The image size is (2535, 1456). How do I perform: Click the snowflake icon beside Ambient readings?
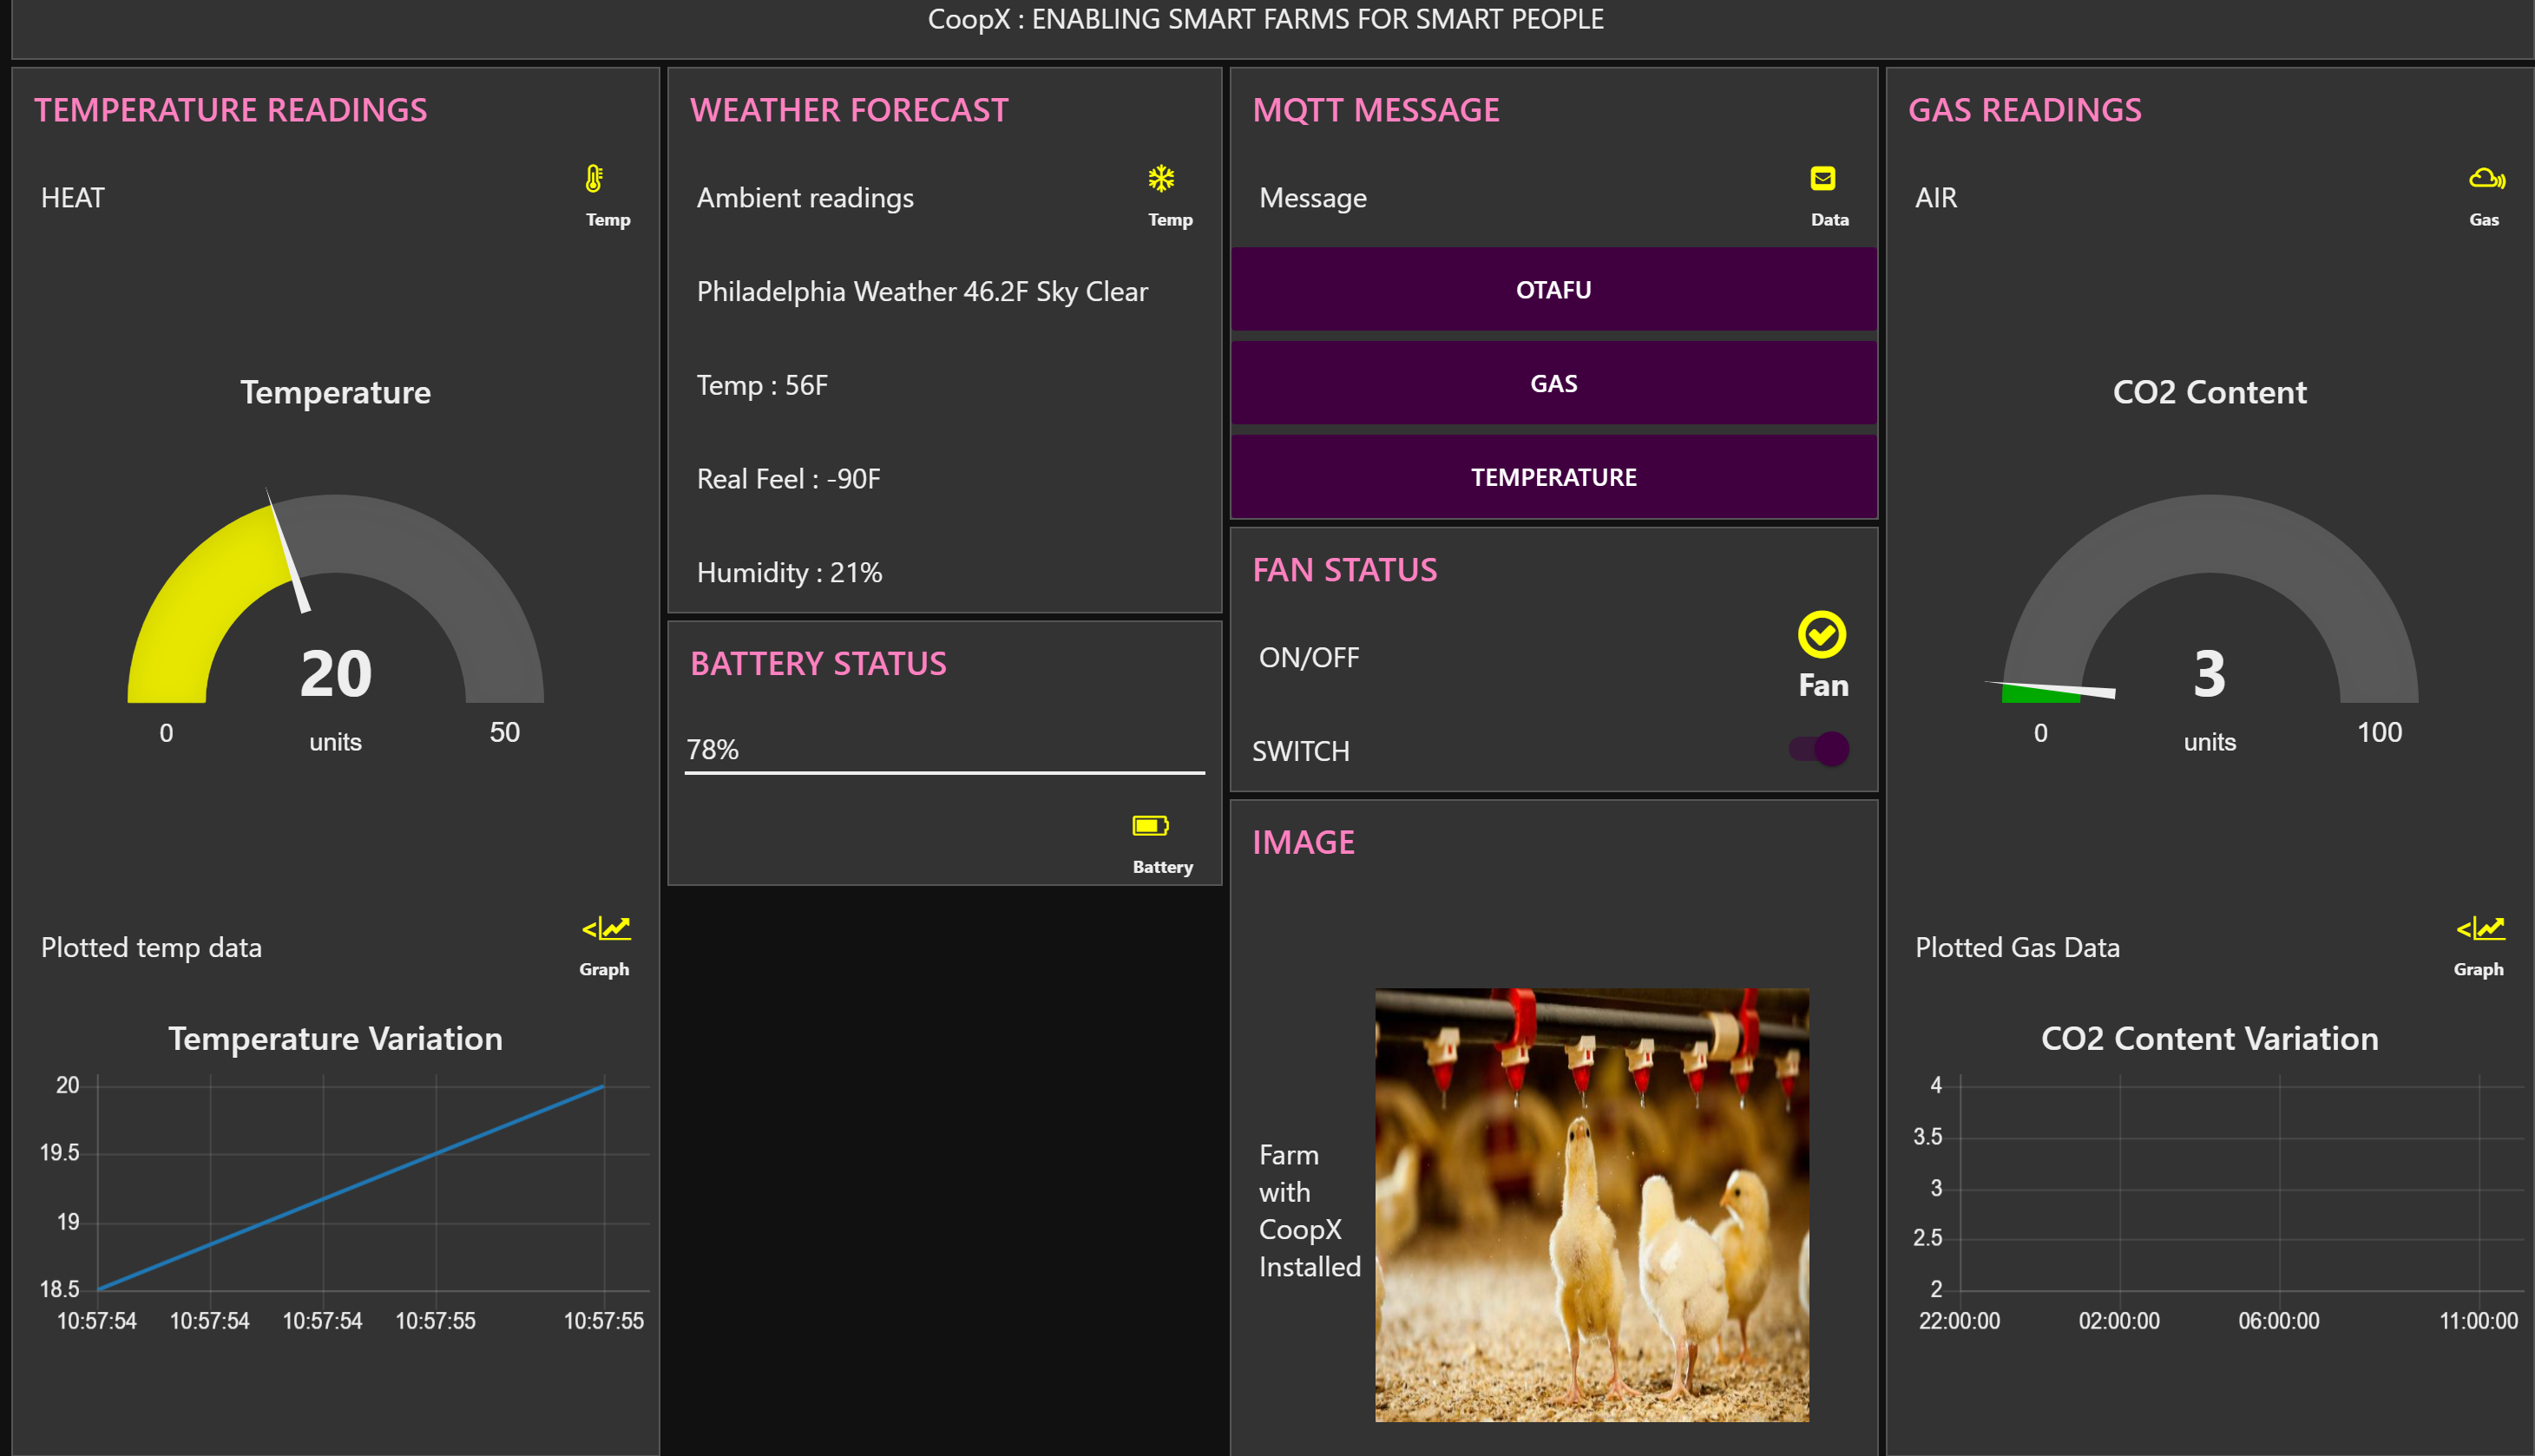point(1160,179)
